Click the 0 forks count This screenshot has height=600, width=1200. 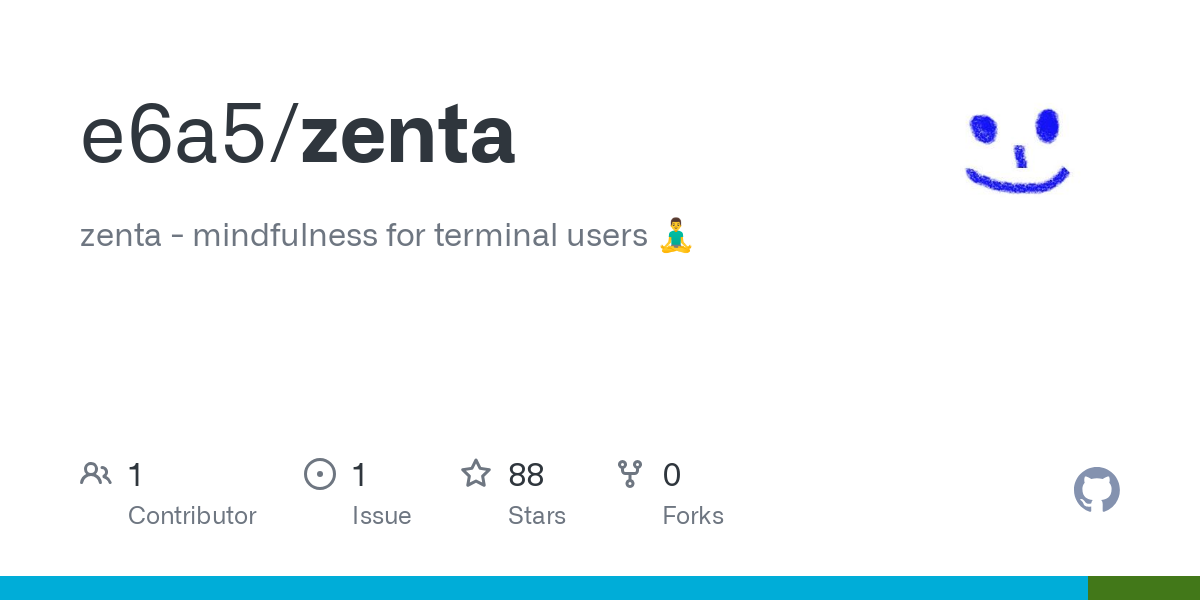tap(672, 475)
